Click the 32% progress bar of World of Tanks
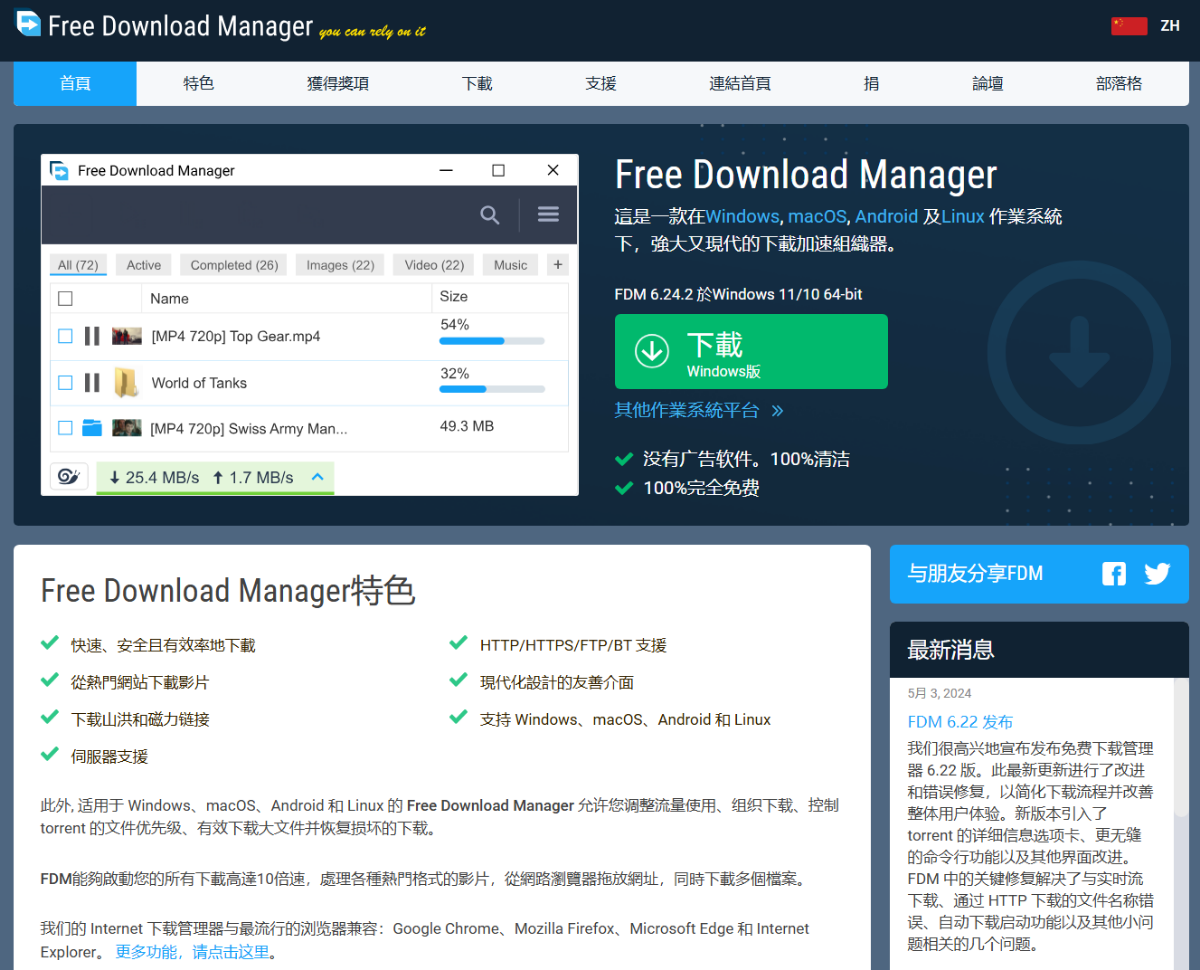Viewport: 1200px width, 970px height. click(x=492, y=389)
